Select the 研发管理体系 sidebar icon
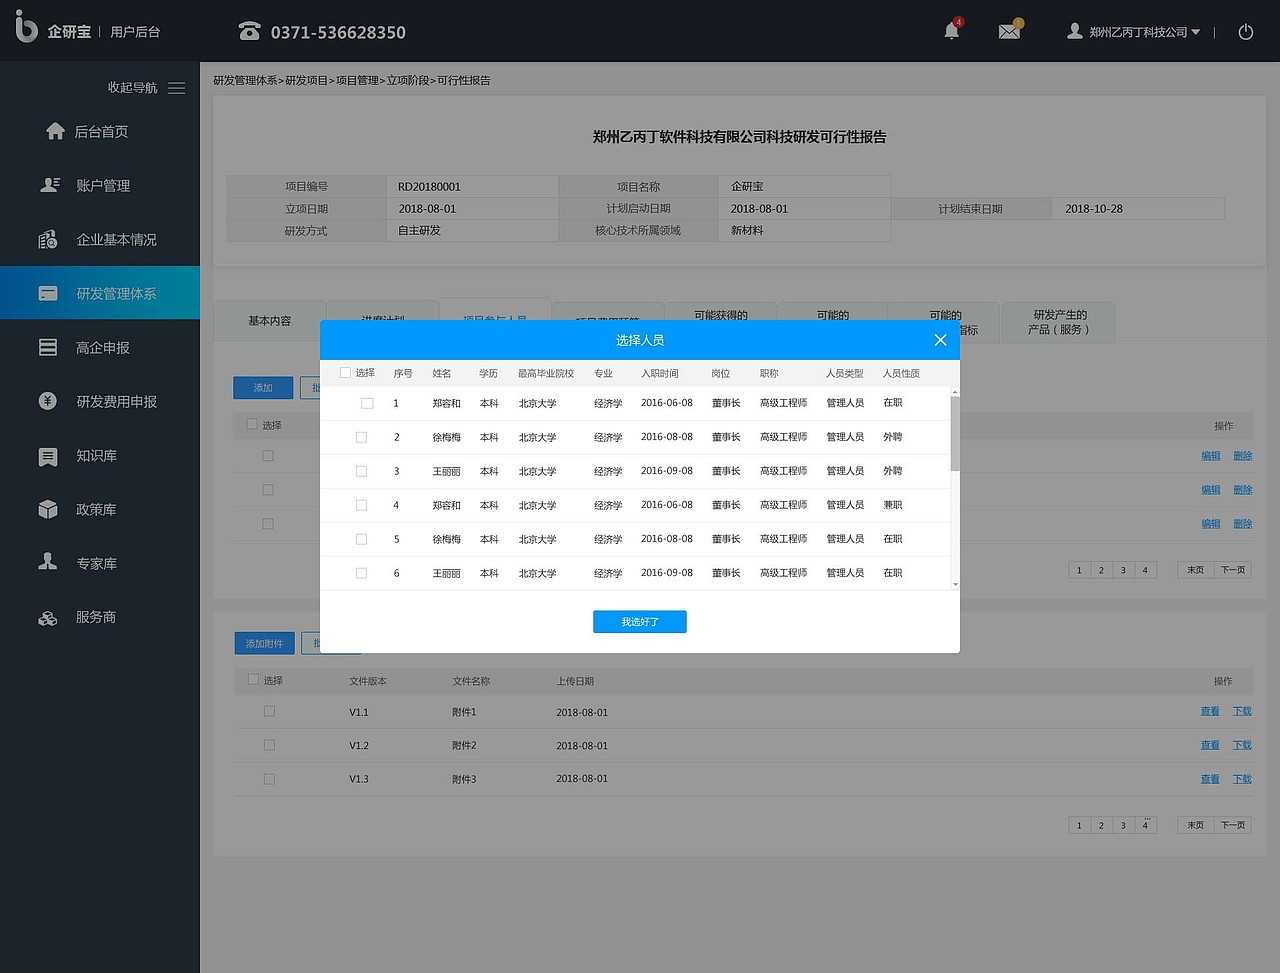The width and height of the screenshot is (1280, 973). pos(48,293)
